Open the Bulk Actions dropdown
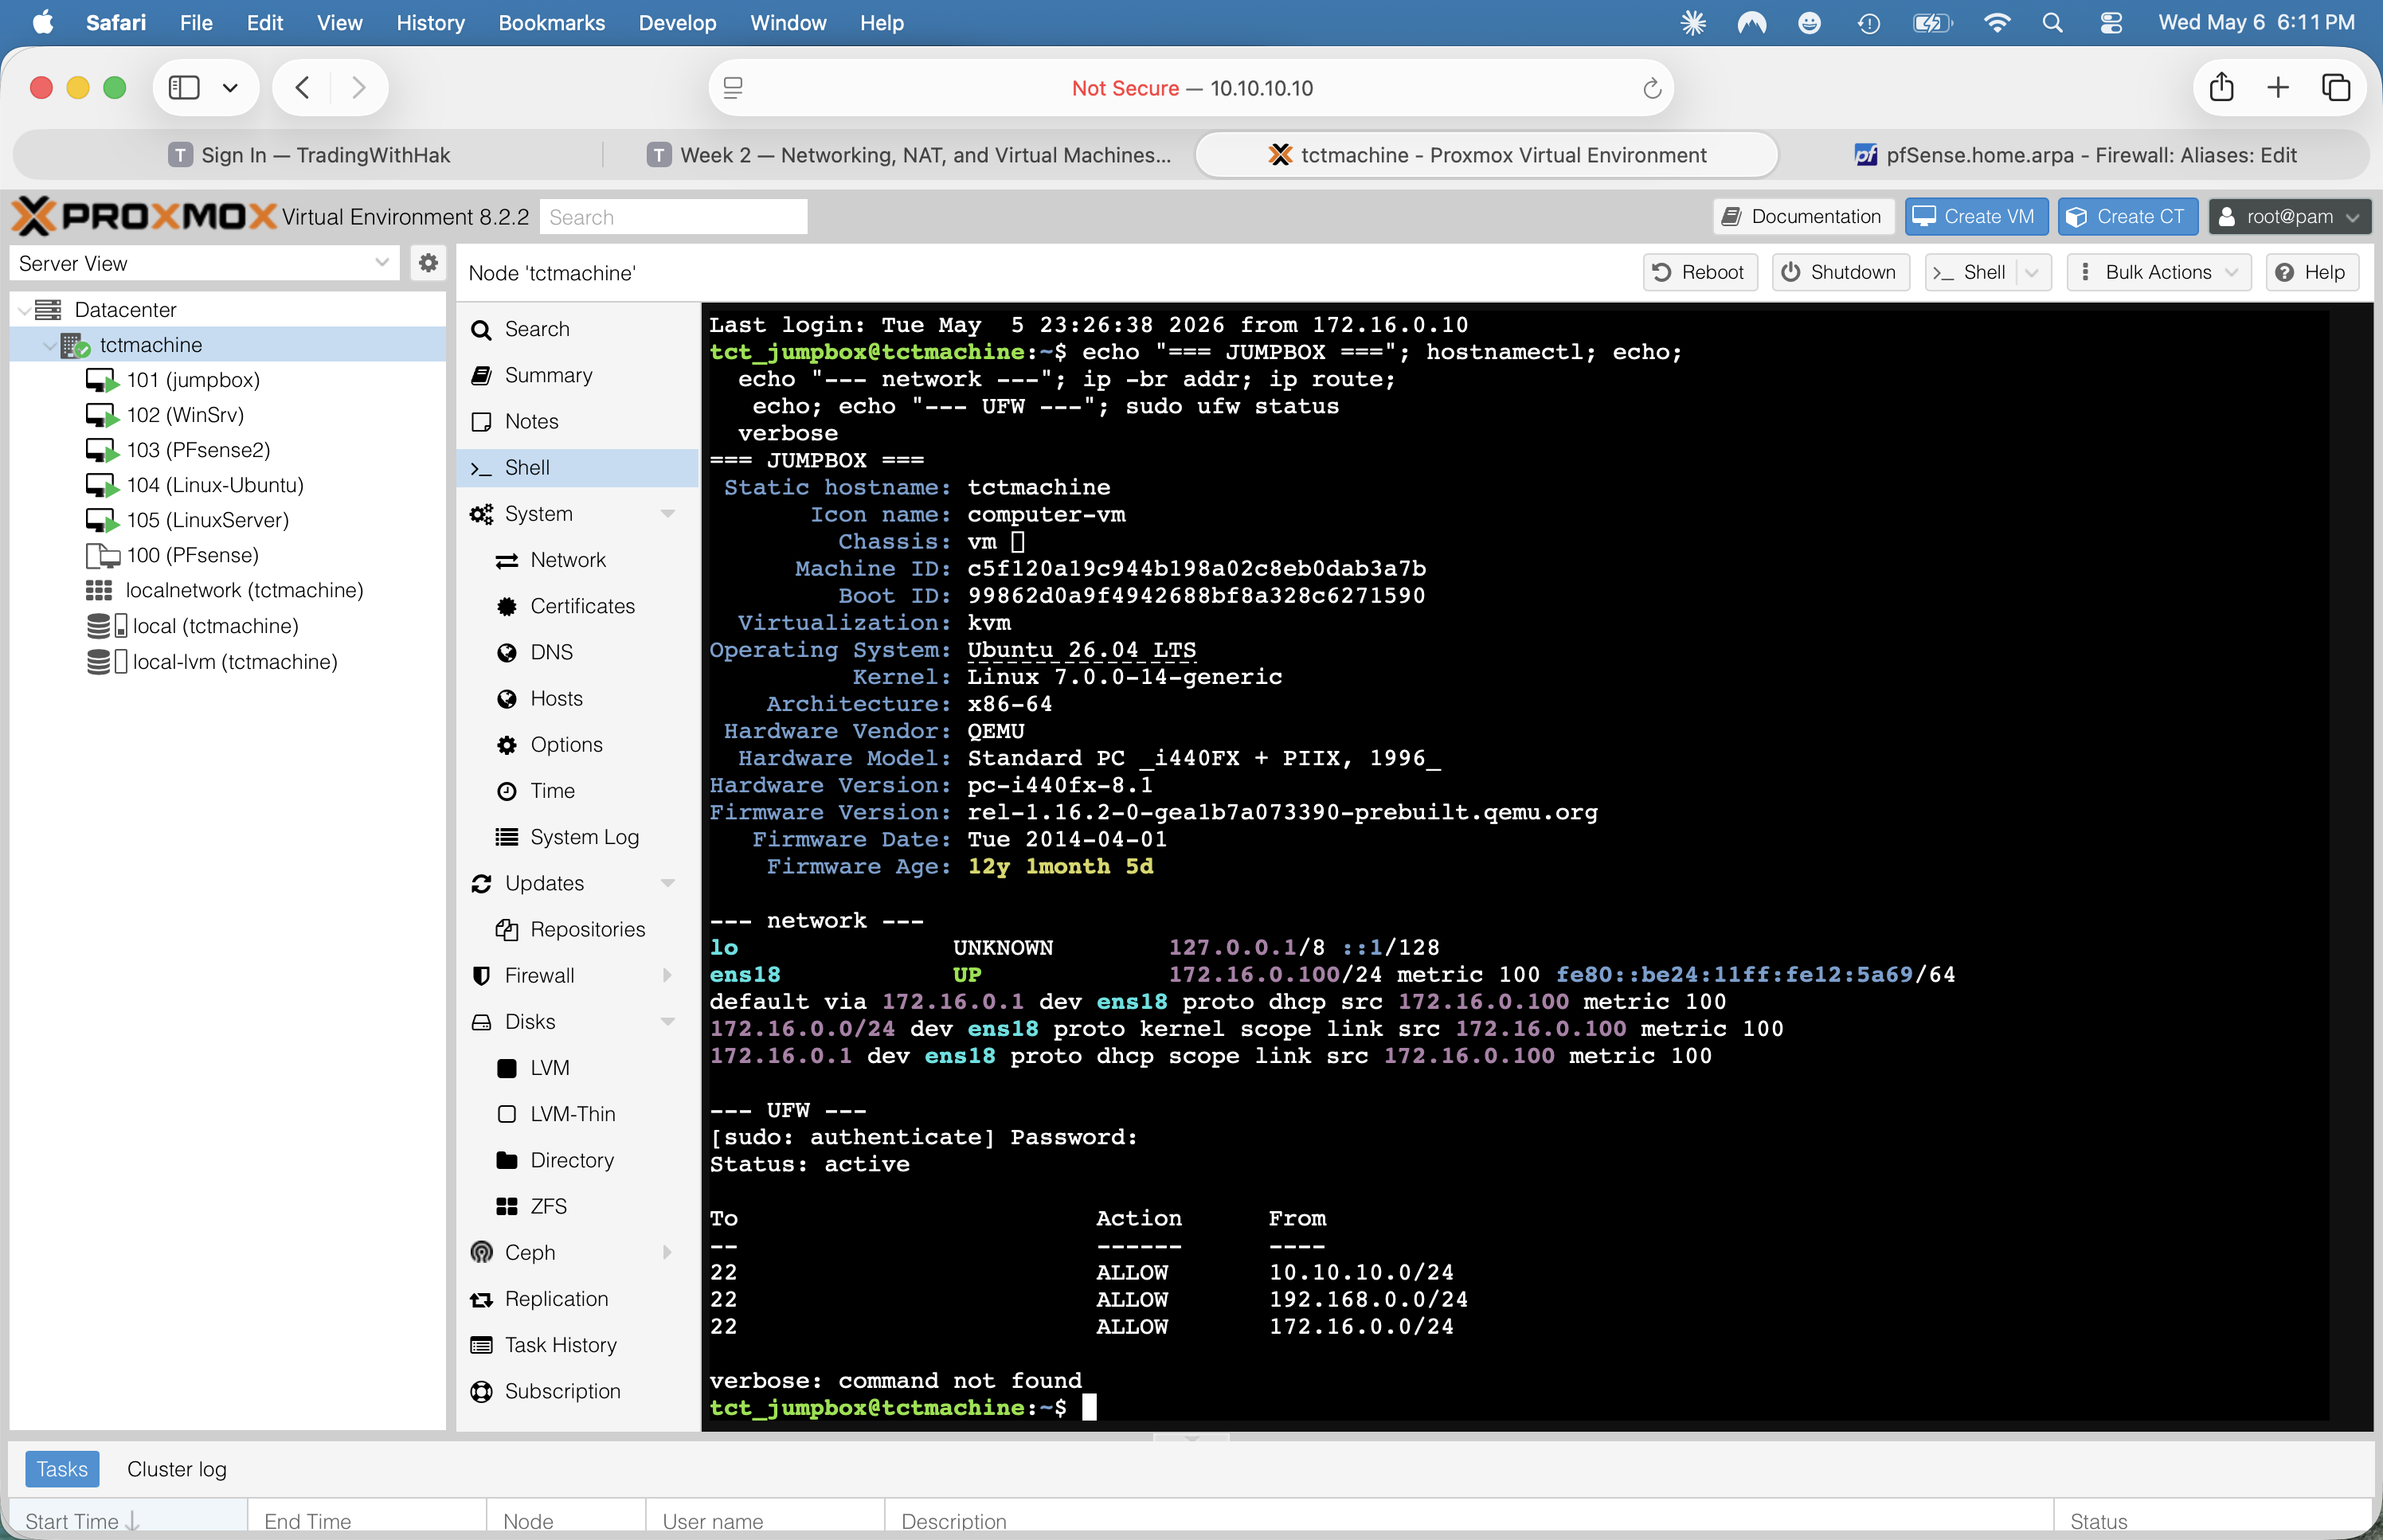The image size is (2383, 1540). tap(2158, 272)
